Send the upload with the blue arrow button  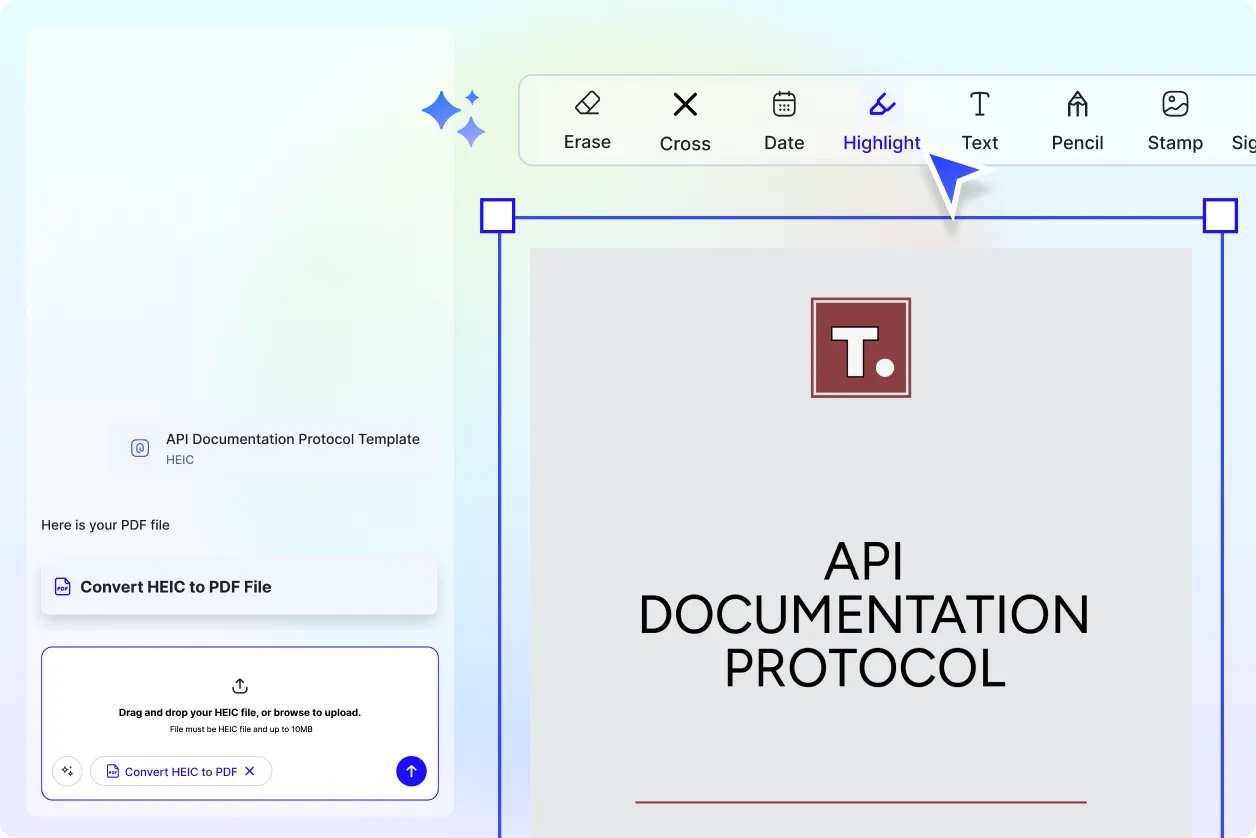pos(411,771)
